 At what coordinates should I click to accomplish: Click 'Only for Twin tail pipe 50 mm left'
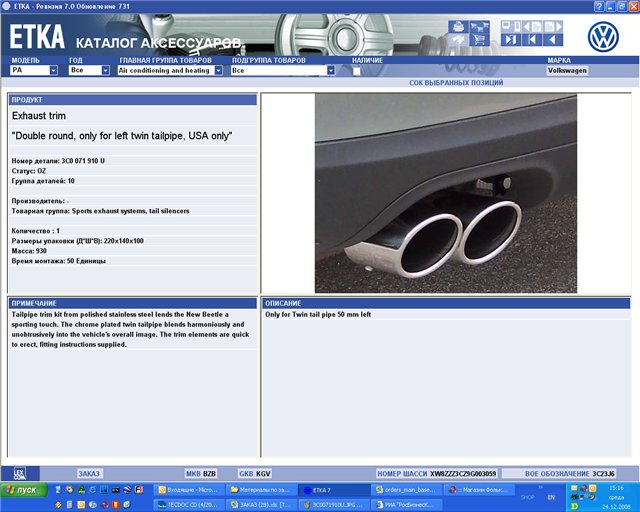point(318,314)
